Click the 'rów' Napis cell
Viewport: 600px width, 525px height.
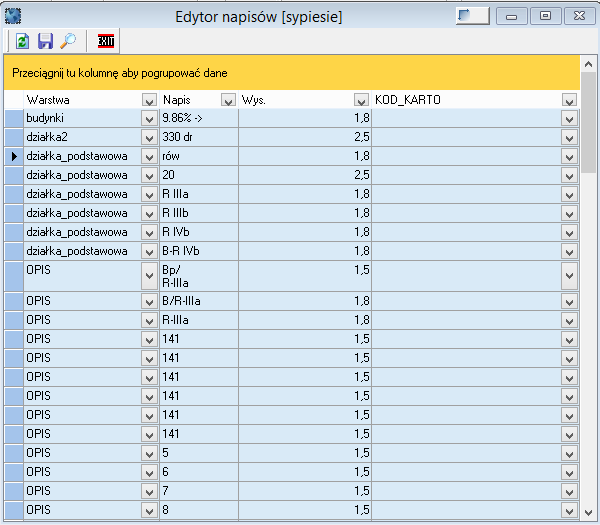pos(199,157)
